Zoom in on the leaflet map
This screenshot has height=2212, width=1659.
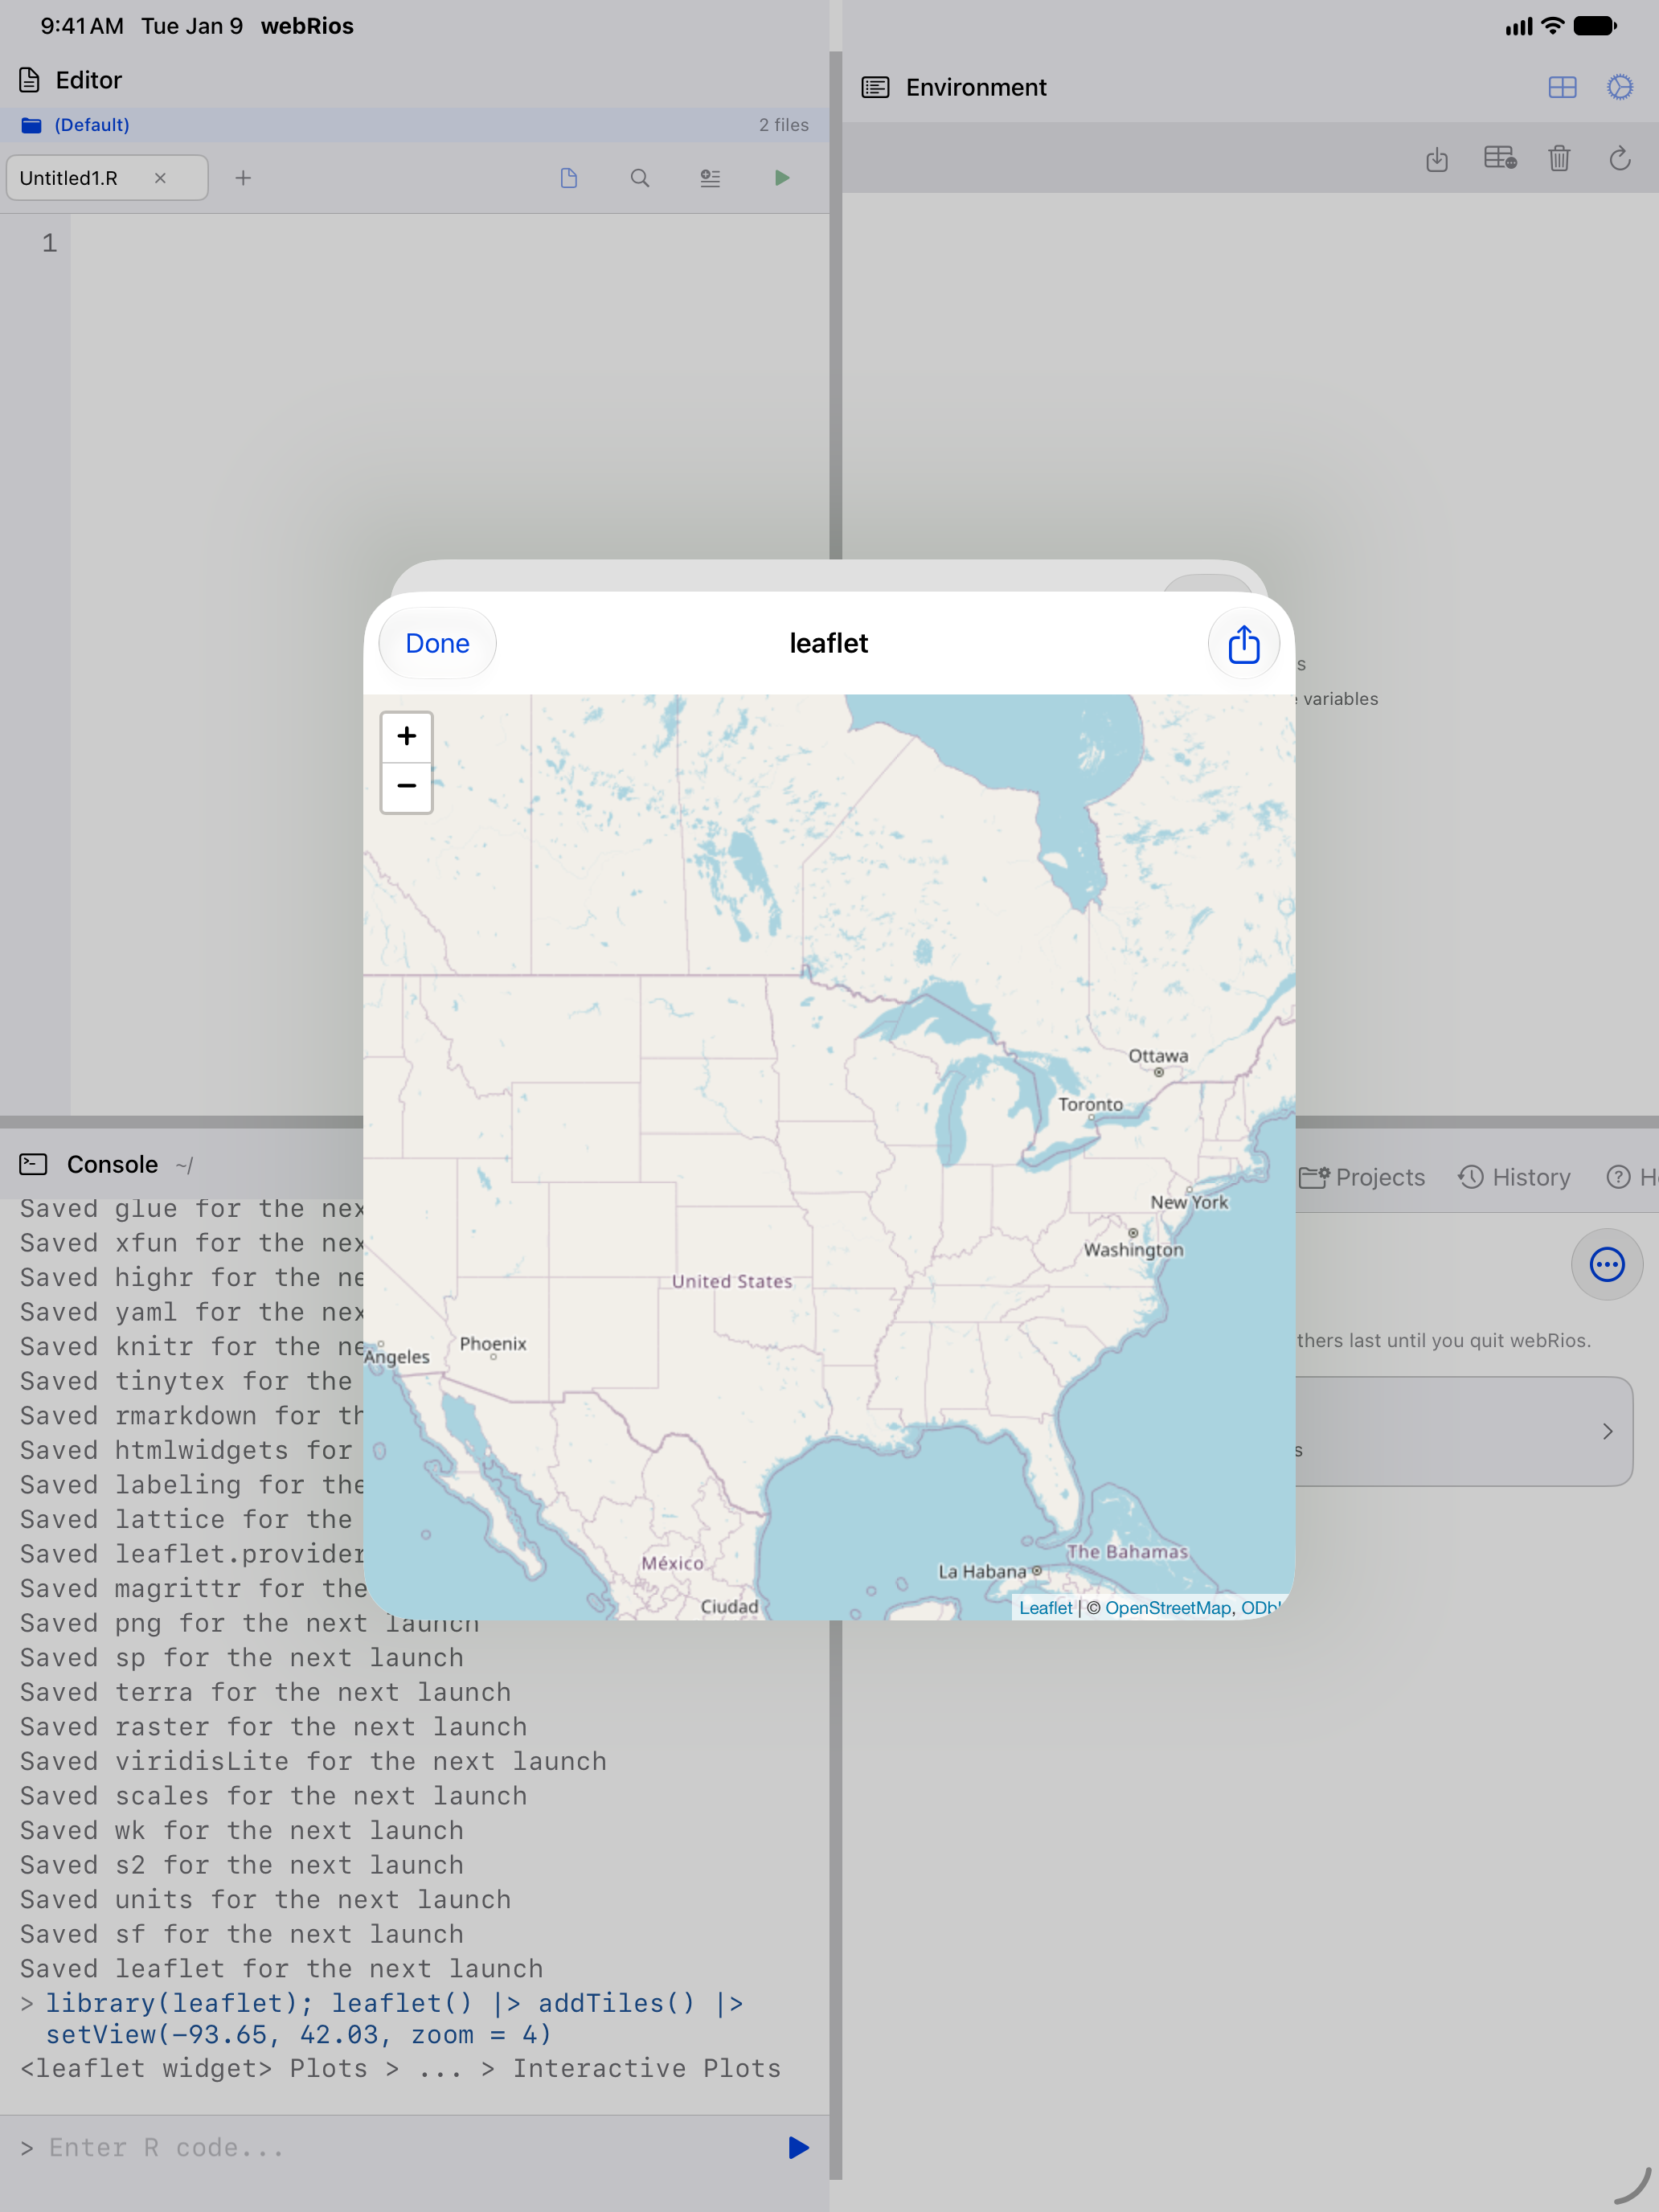coord(406,737)
